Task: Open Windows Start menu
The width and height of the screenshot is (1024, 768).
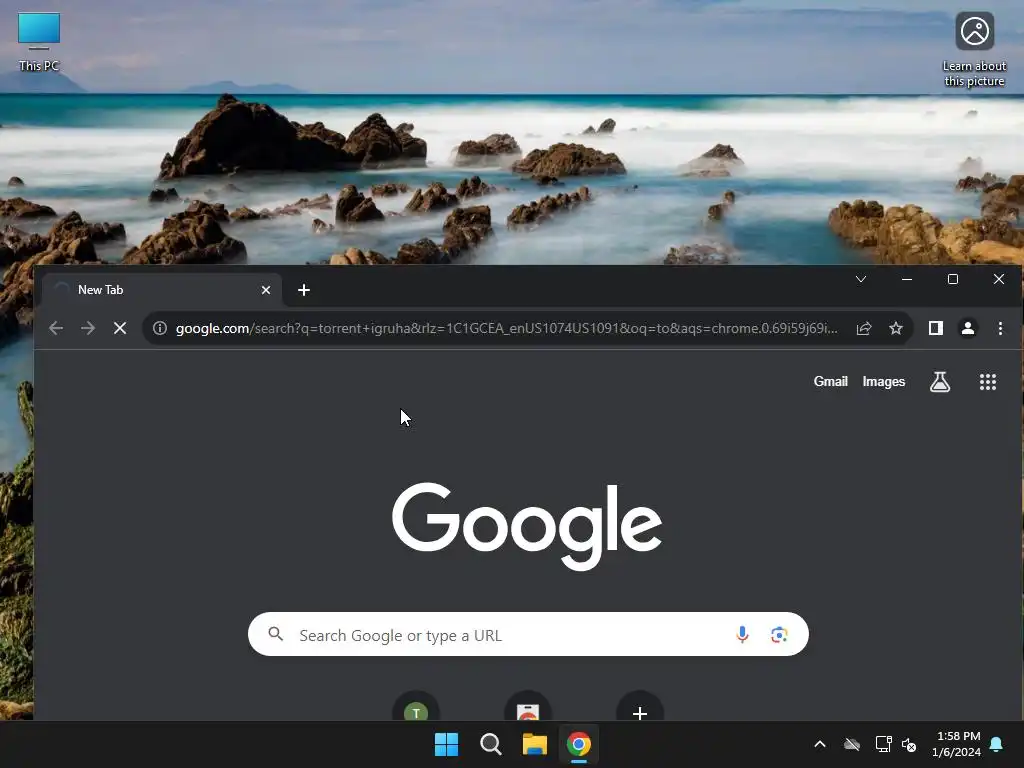Action: [x=447, y=744]
